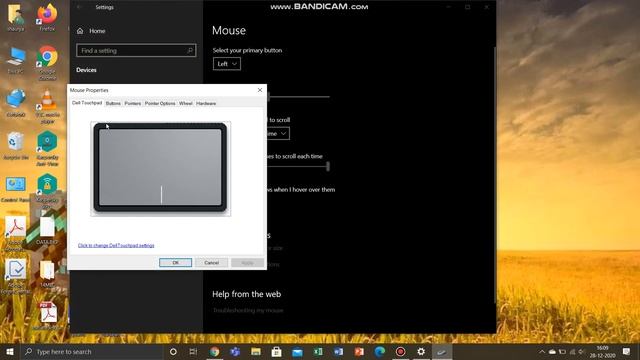Open the blue globe network desktop icon
The width and height of the screenshot is (640, 360).
[x=16, y=103]
